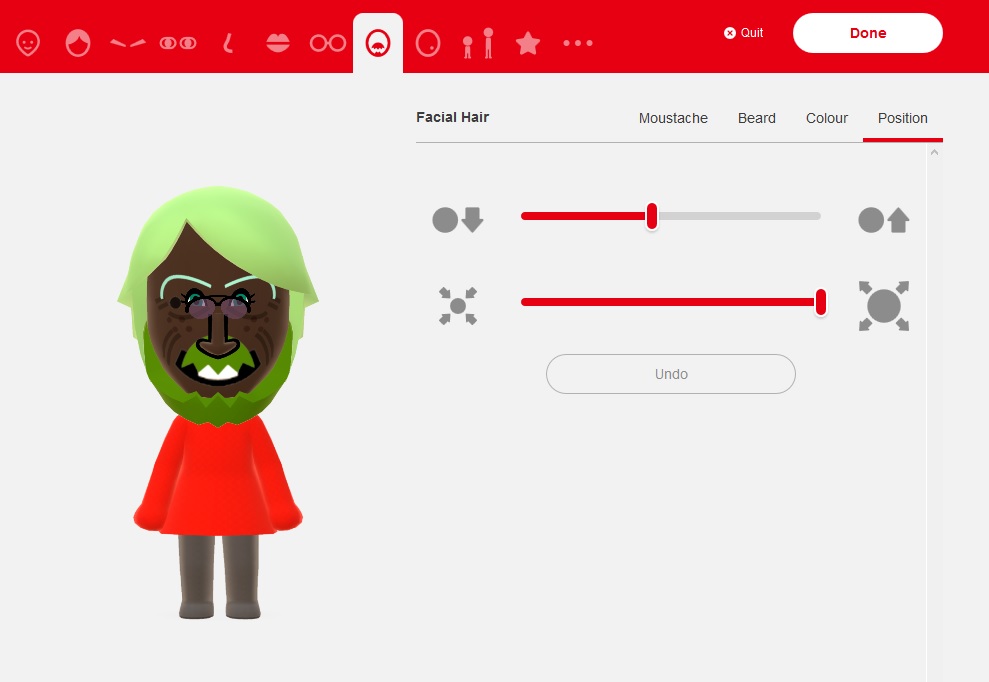
Task: Click the move-down facial hair icon
Action: [x=458, y=220]
